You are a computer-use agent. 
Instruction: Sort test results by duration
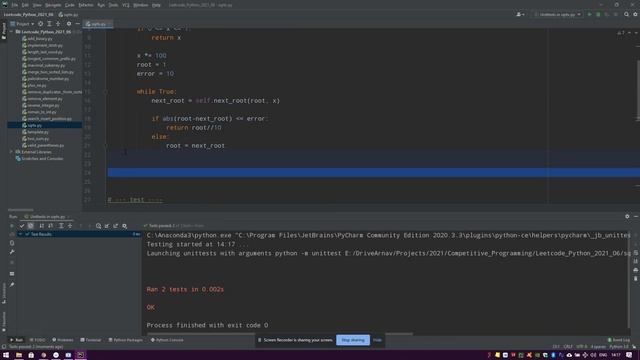pos(51,226)
